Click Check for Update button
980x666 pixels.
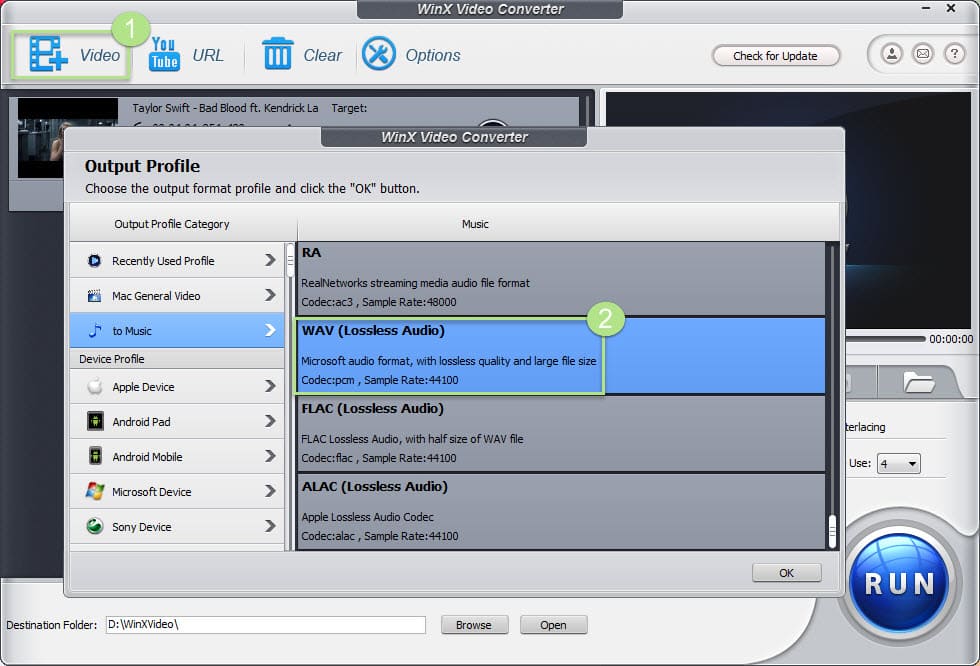pyautogui.click(x=775, y=56)
